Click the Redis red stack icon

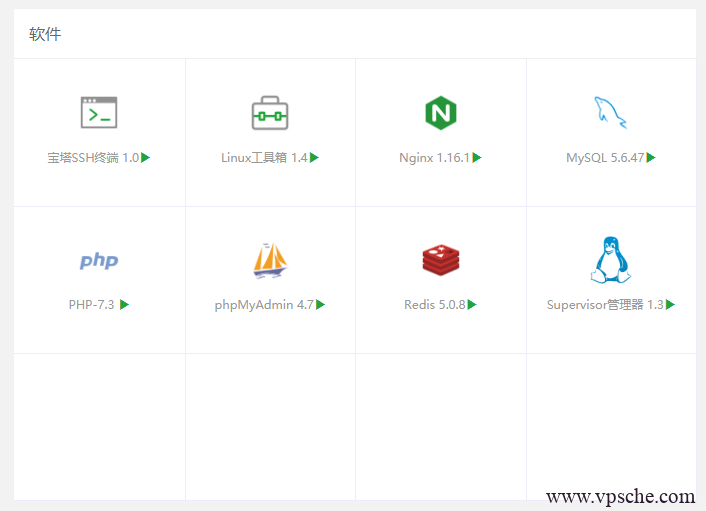point(441,260)
